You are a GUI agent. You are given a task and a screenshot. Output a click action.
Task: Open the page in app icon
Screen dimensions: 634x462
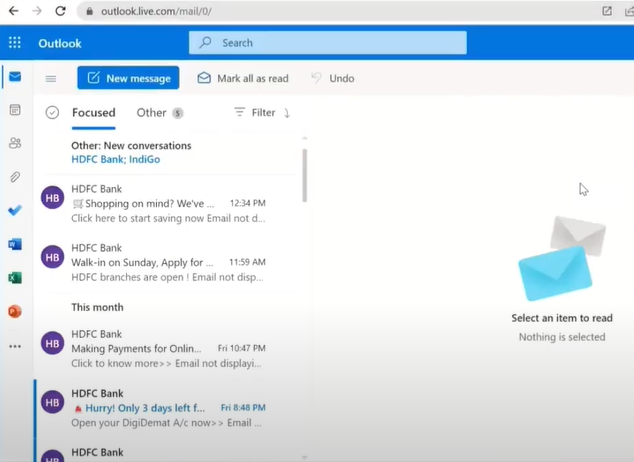tap(607, 11)
